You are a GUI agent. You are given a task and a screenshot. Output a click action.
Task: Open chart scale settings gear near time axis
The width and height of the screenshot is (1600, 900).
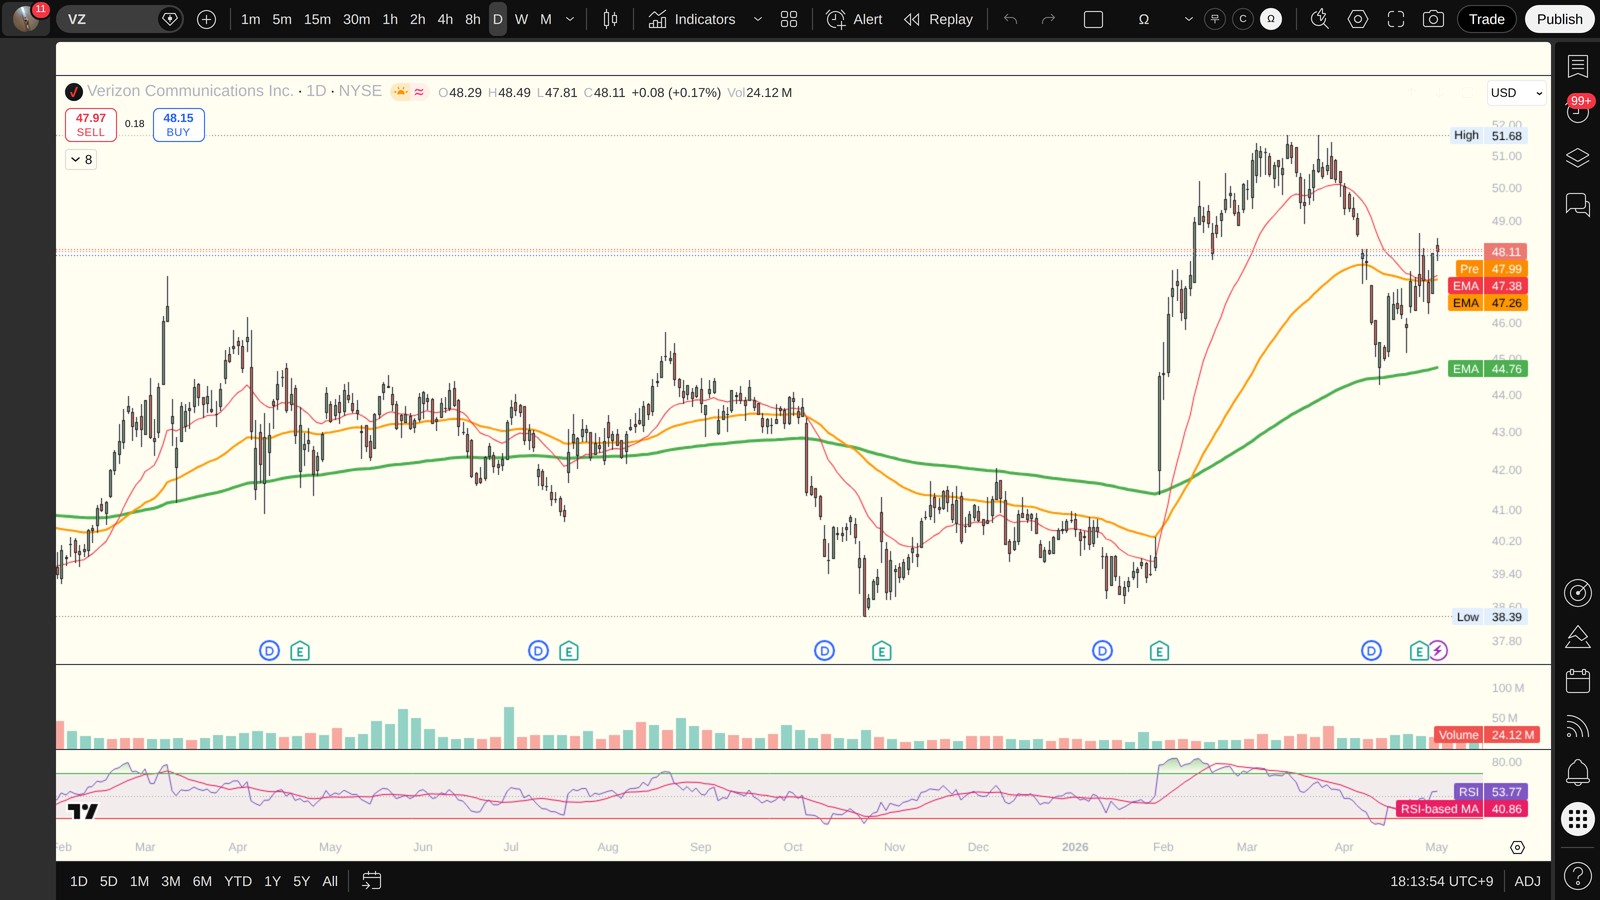pos(1517,847)
